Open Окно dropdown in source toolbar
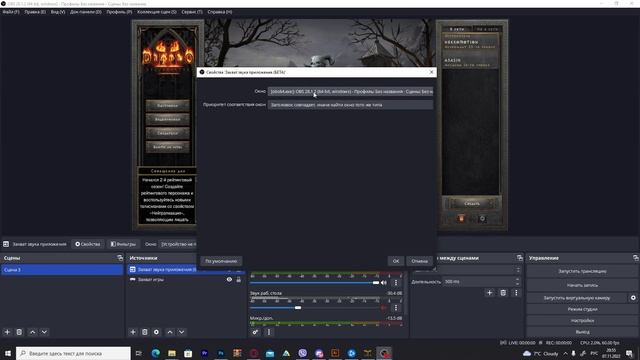 click(x=178, y=244)
